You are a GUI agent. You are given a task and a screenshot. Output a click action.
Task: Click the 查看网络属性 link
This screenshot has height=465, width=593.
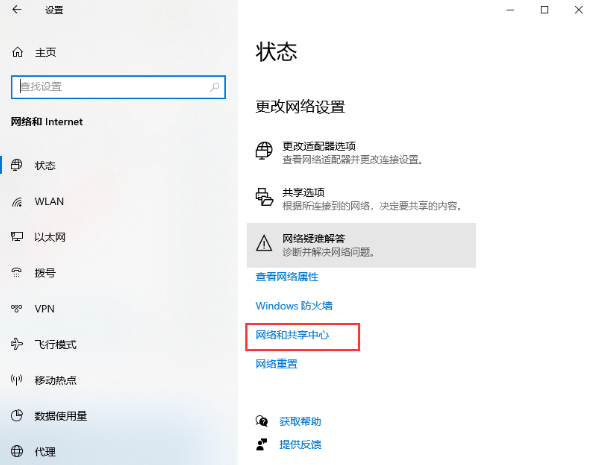(287, 277)
